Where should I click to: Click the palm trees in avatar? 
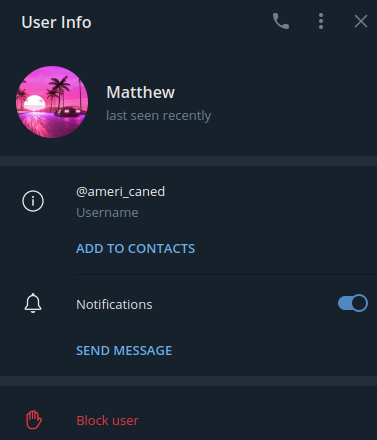pos(58,90)
